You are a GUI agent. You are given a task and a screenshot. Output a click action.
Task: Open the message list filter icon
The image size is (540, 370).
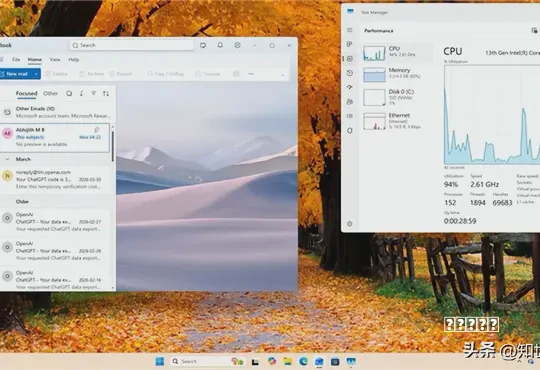[x=94, y=93]
